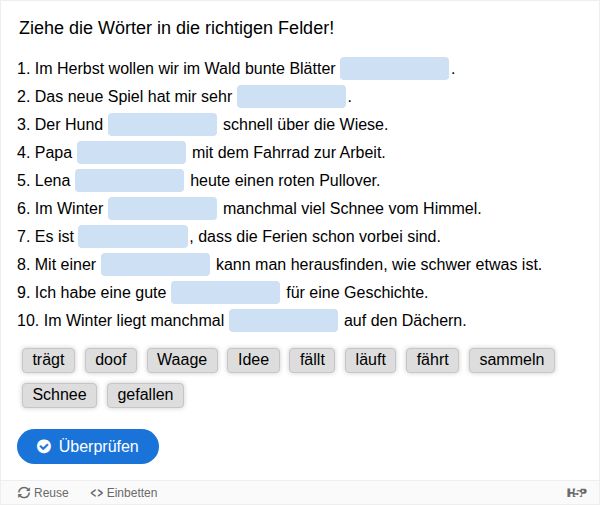Click the blank field after 'Es ist'
This screenshot has height=505, width=600.
[x=133, y=236]
